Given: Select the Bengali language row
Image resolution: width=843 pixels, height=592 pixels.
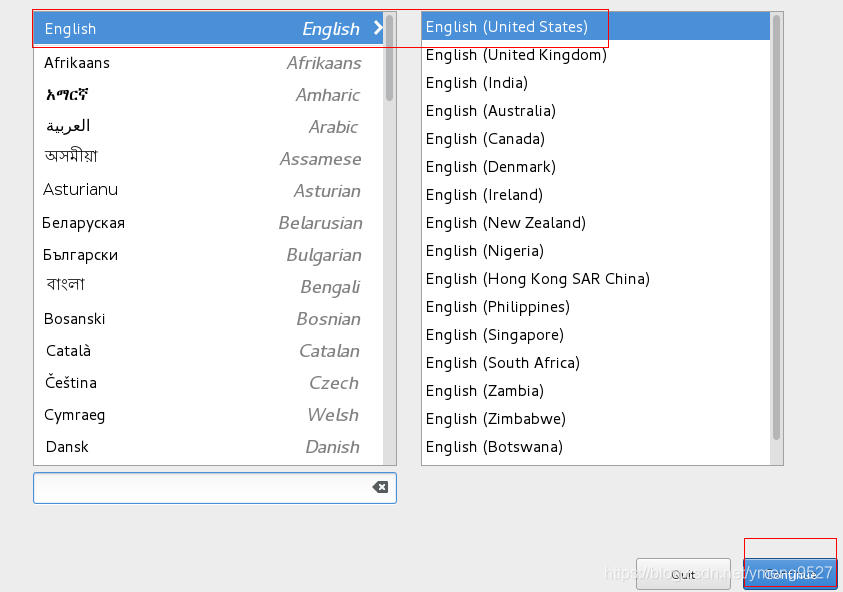Looking at the screenshot, I should (209, 287).
